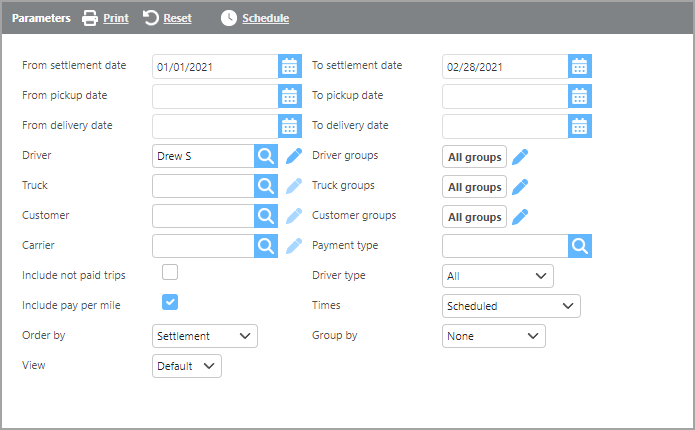Click the Driver field search magnifier

[x=265, y=156]
